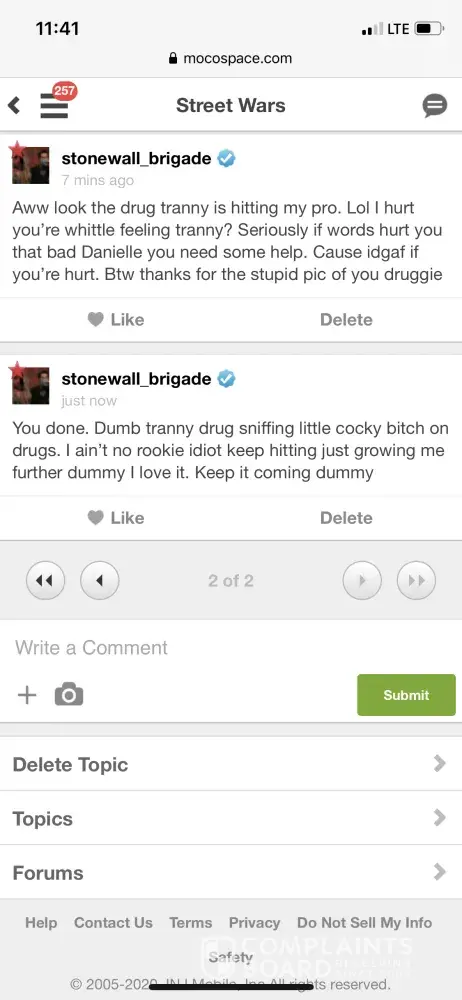Tap the plus icon below comment box
Viewport: 462px width, 1000px height.
(27, 695)
